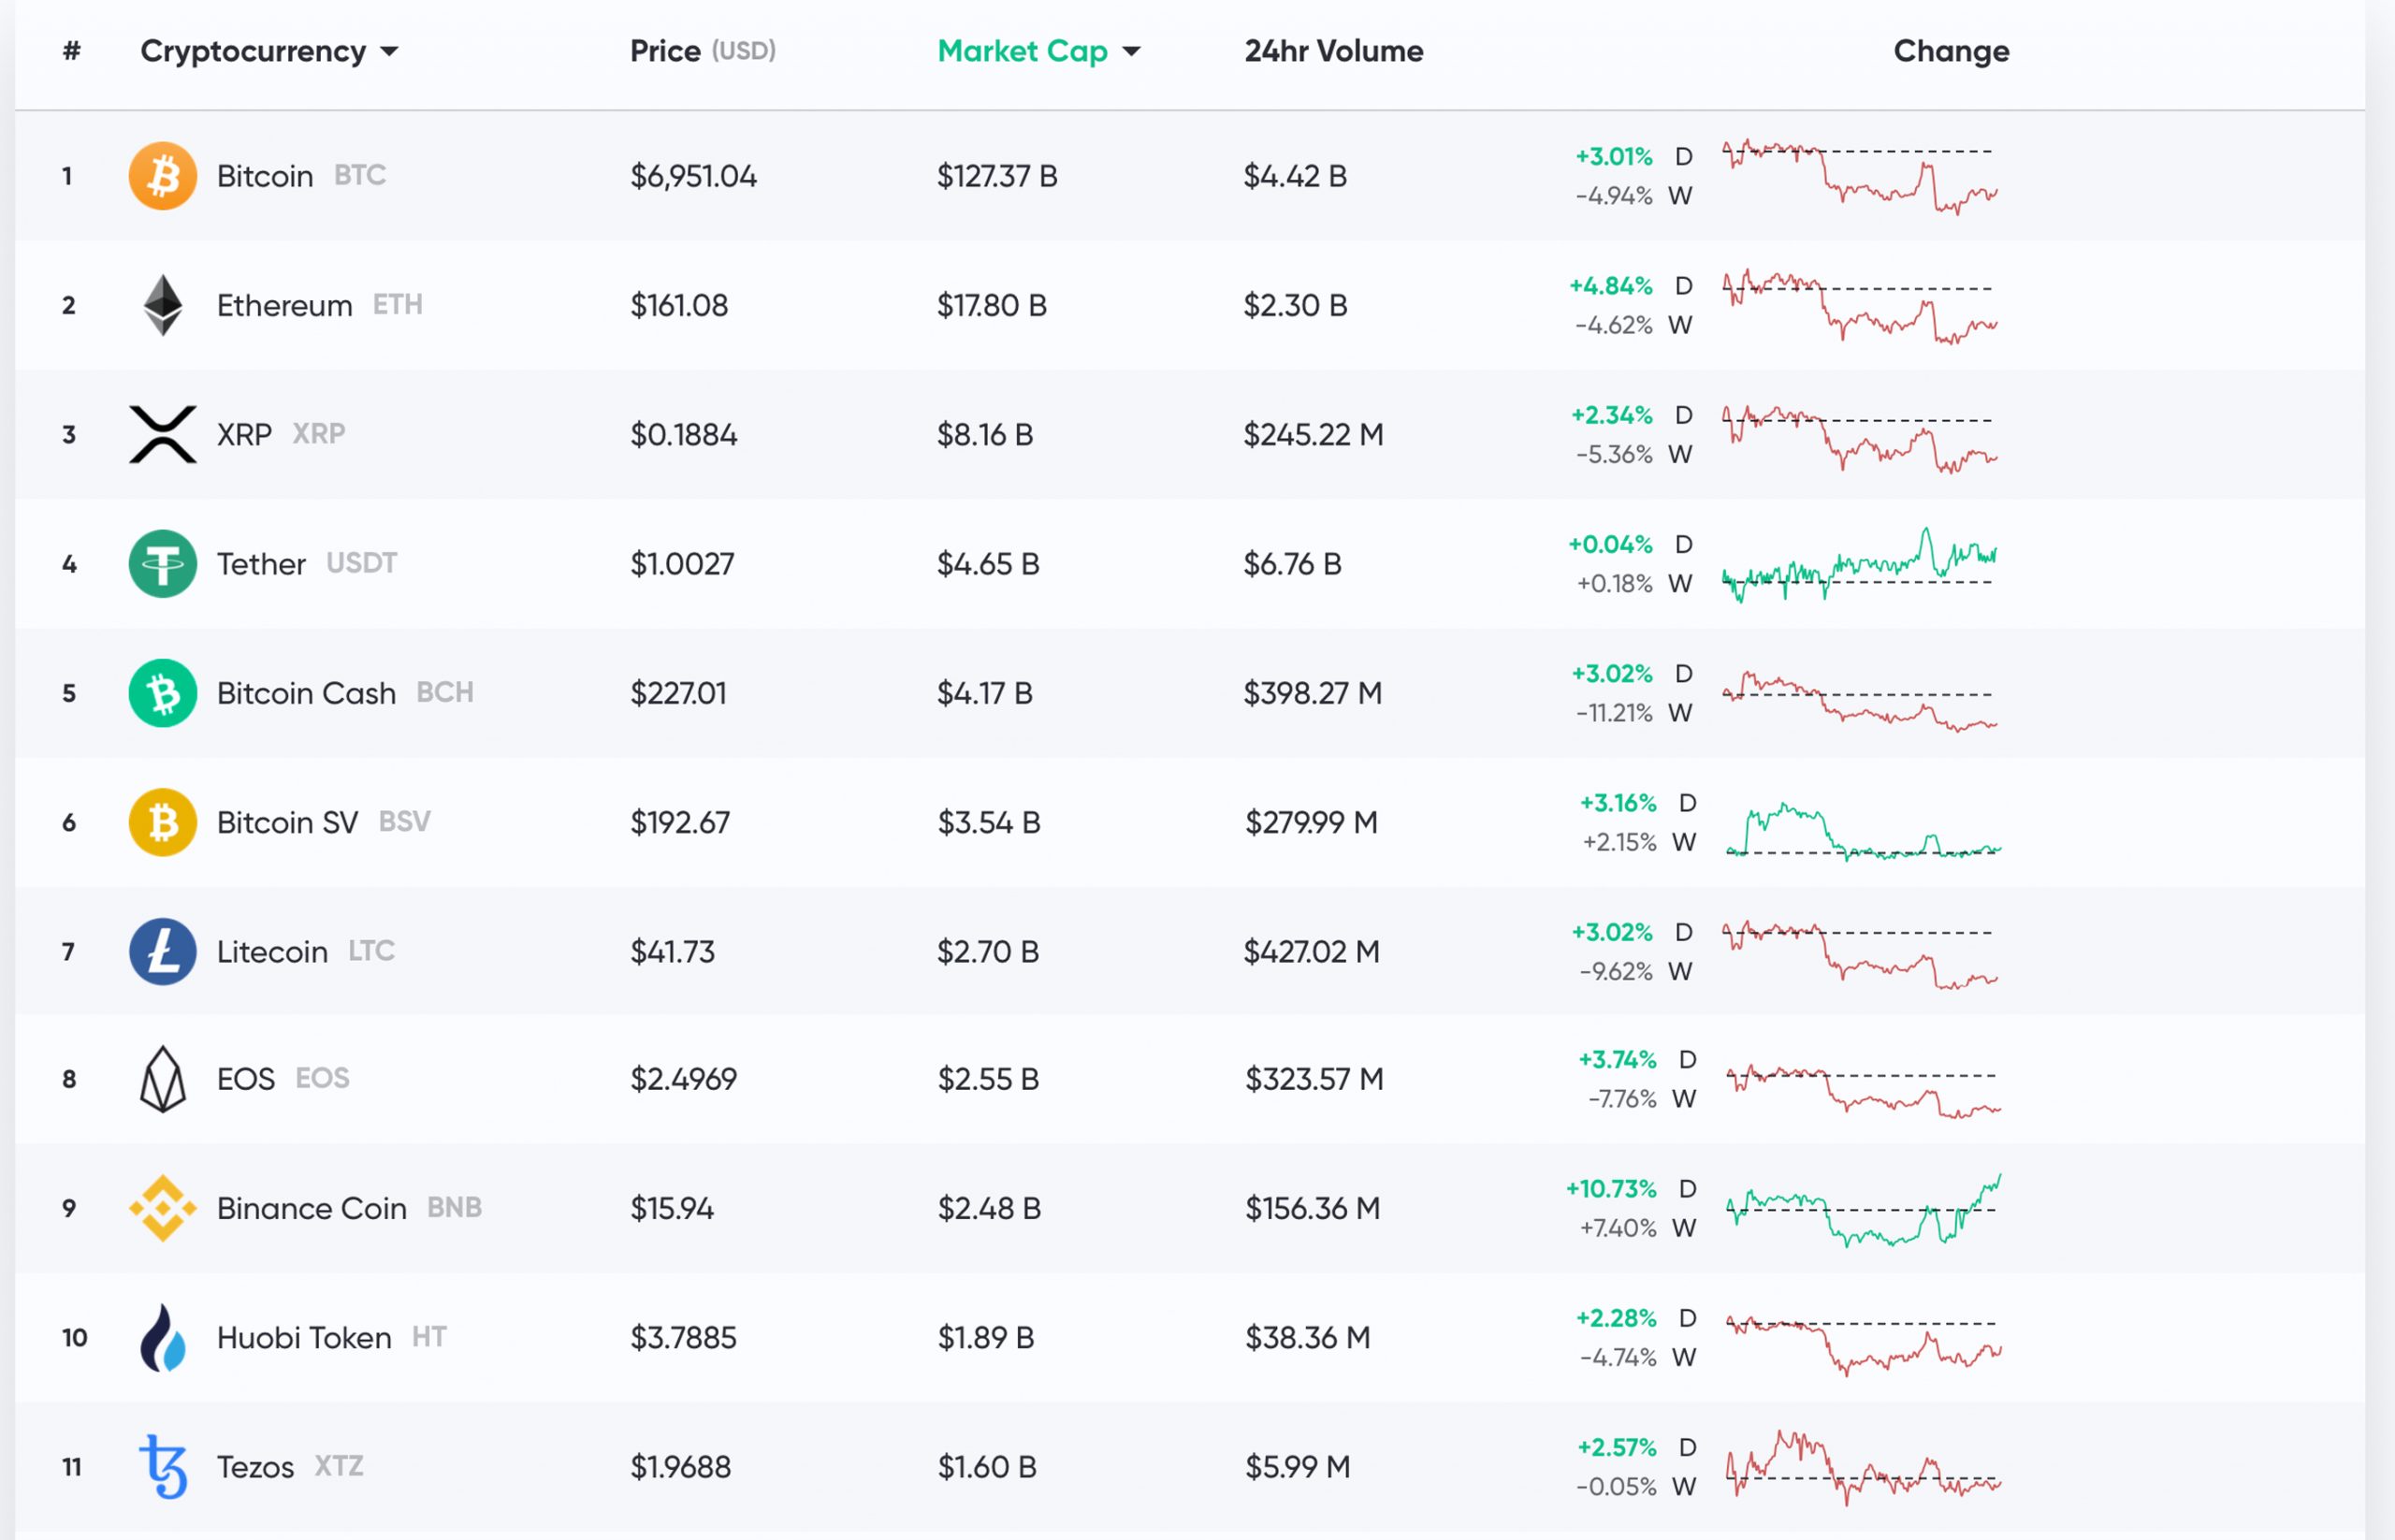Image resolution: width=2395 pixels, height=1540 pixels.
Task: Click the Binance Coin sparkline chart
Action: pyautogui.click(x=1864, y=1210)
